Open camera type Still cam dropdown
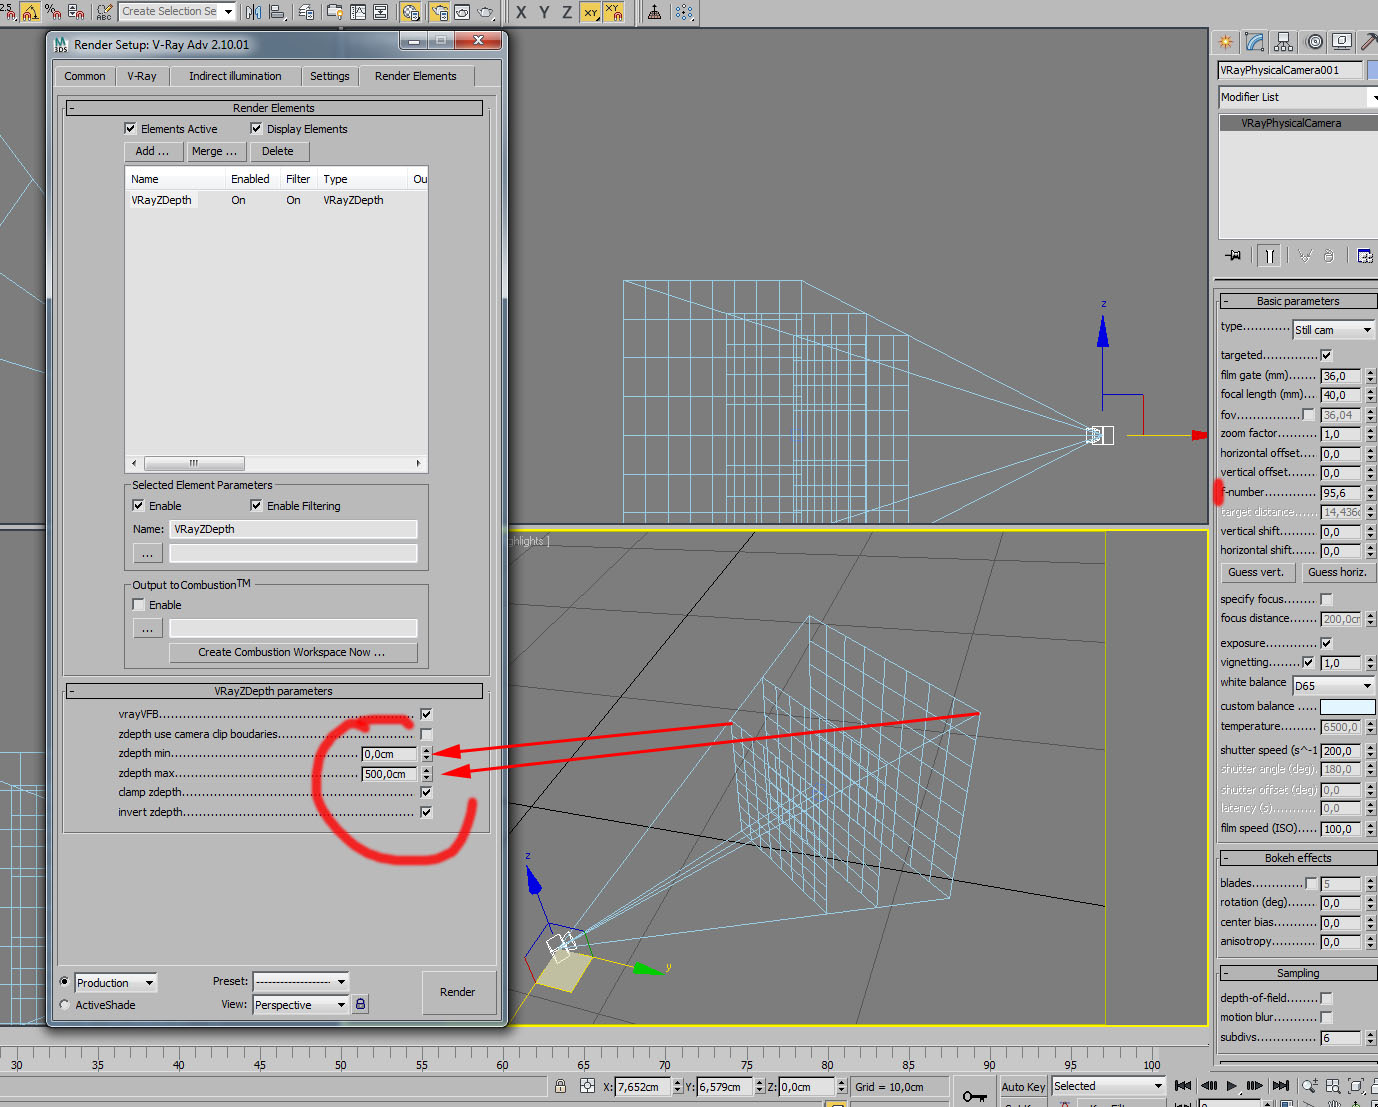The height and width of the screenshot is (1107, 1378). (1334, 330)
